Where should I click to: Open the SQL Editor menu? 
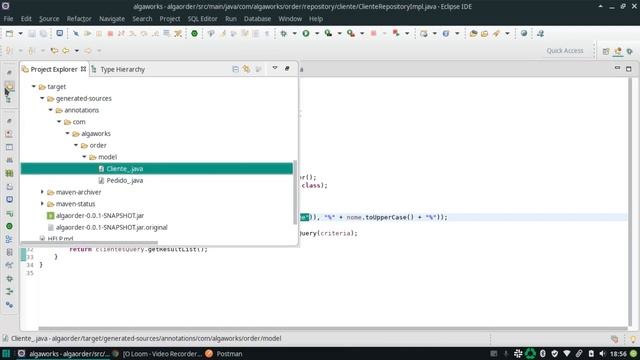coord(202,19)
